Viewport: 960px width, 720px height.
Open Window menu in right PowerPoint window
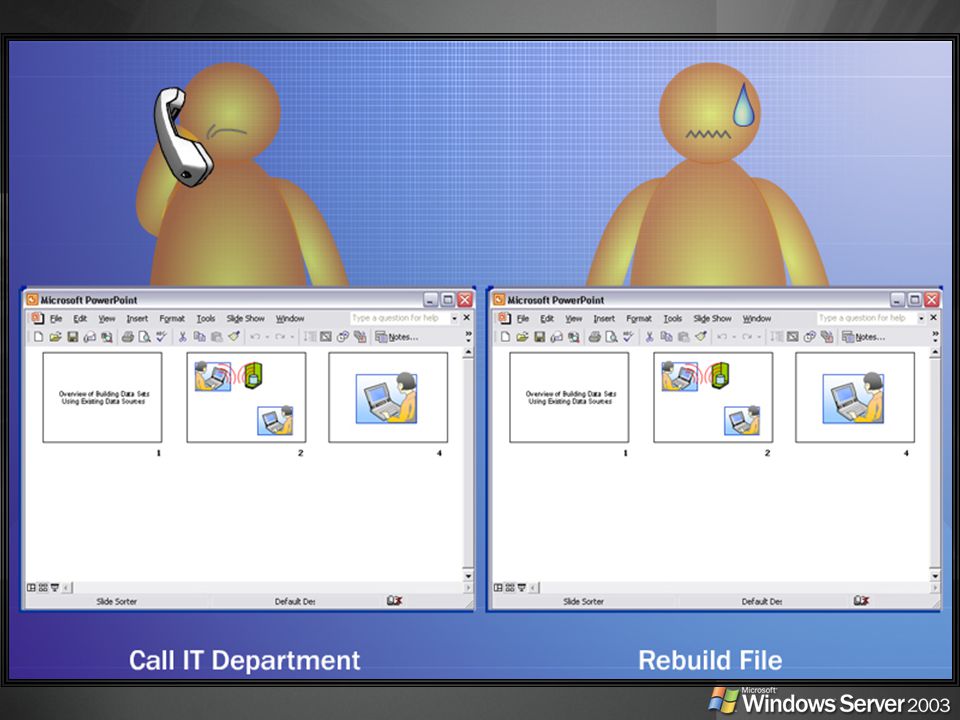[757, 318]
